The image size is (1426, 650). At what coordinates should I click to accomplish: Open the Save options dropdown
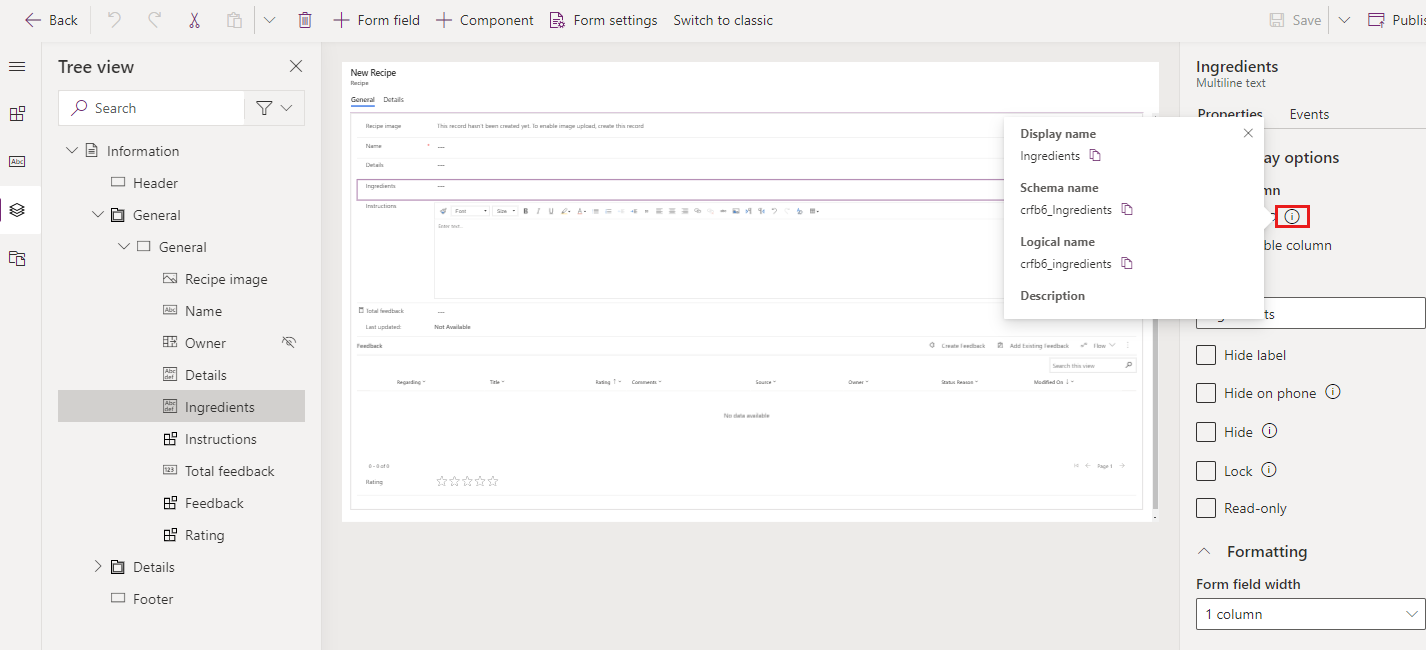(x=1344, y=20)
